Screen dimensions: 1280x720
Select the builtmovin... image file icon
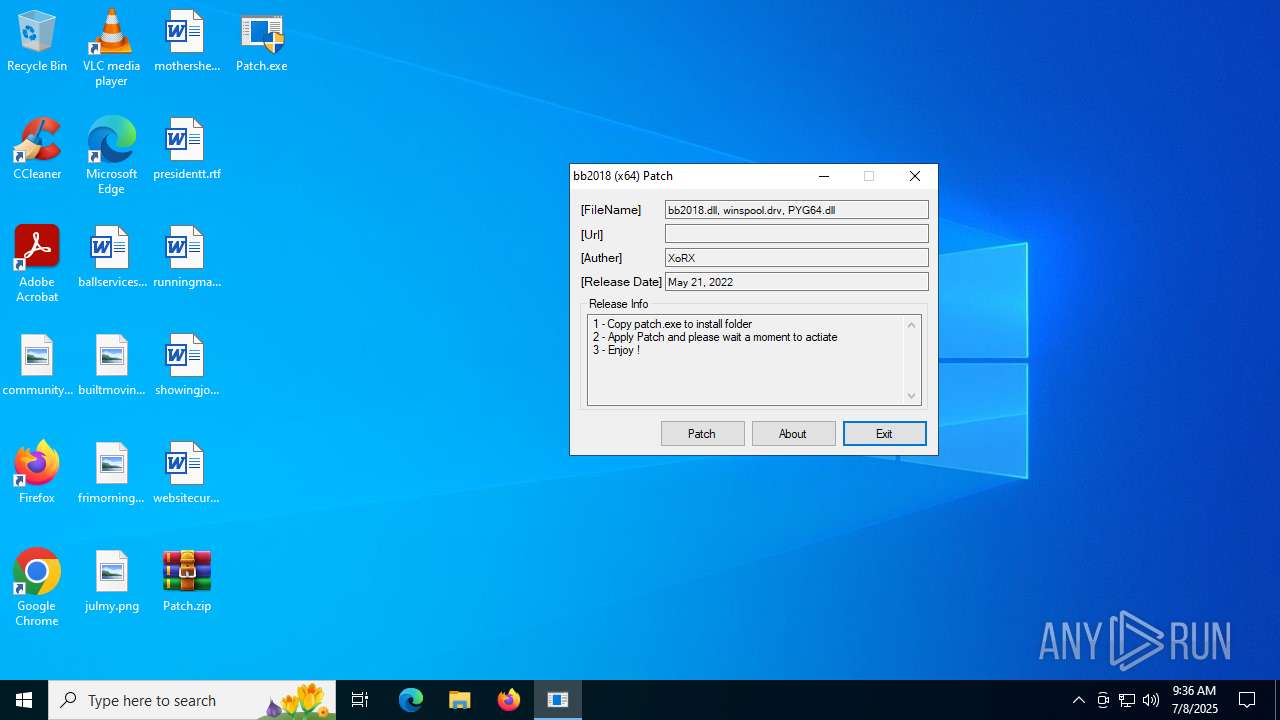pyautogui.click(x=111, y=366)
